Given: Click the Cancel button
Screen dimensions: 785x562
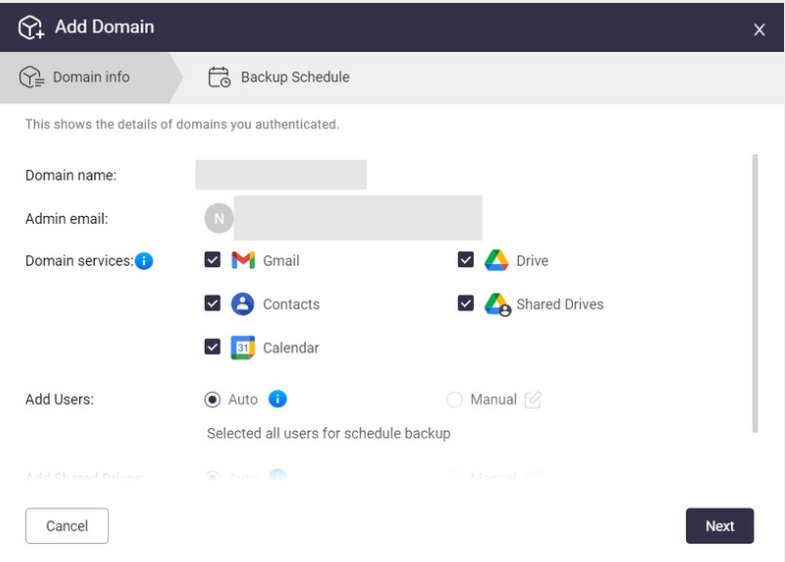Looking at the screenshot, I should point(67,526).
